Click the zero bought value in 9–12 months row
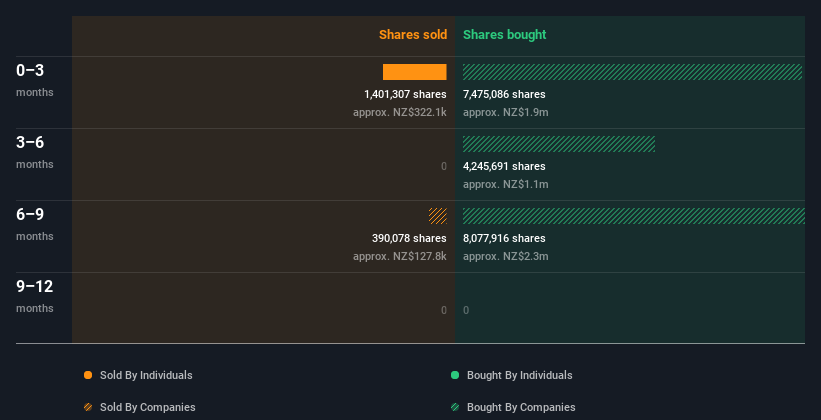Image resolution: width=821 pixels, height=420 pixels. click(x=466, y=310)
